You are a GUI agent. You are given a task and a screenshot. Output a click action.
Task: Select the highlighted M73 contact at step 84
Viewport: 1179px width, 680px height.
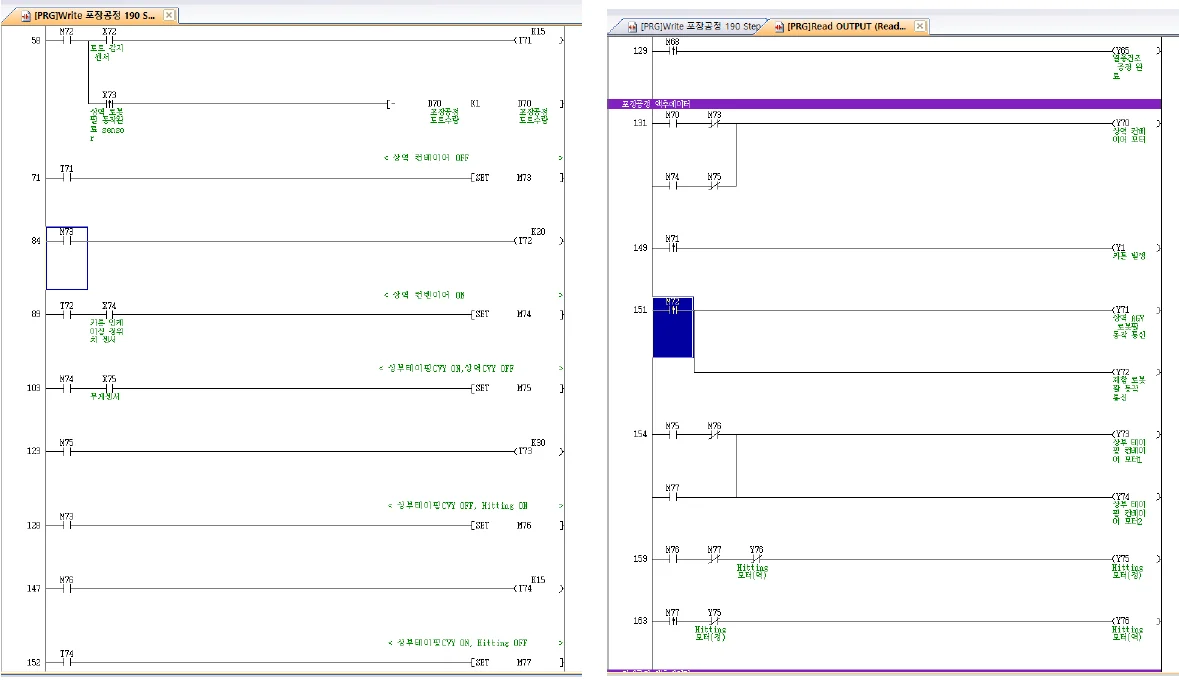[x=67, y=241]
